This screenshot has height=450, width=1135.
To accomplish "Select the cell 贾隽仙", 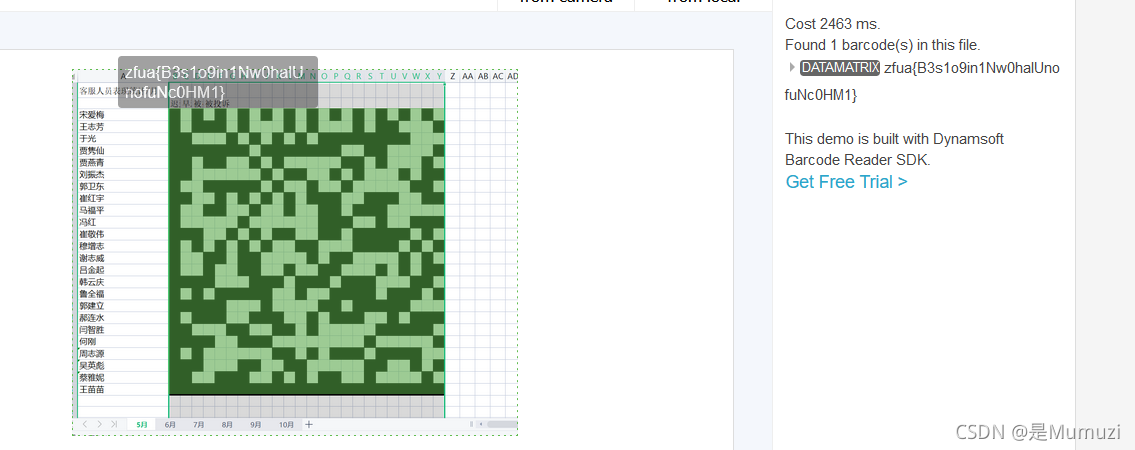I will [123, 150].
